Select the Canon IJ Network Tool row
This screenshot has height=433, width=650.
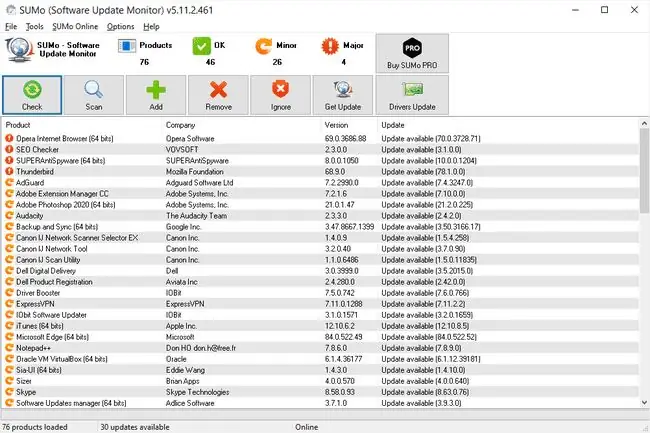[321, 249]
